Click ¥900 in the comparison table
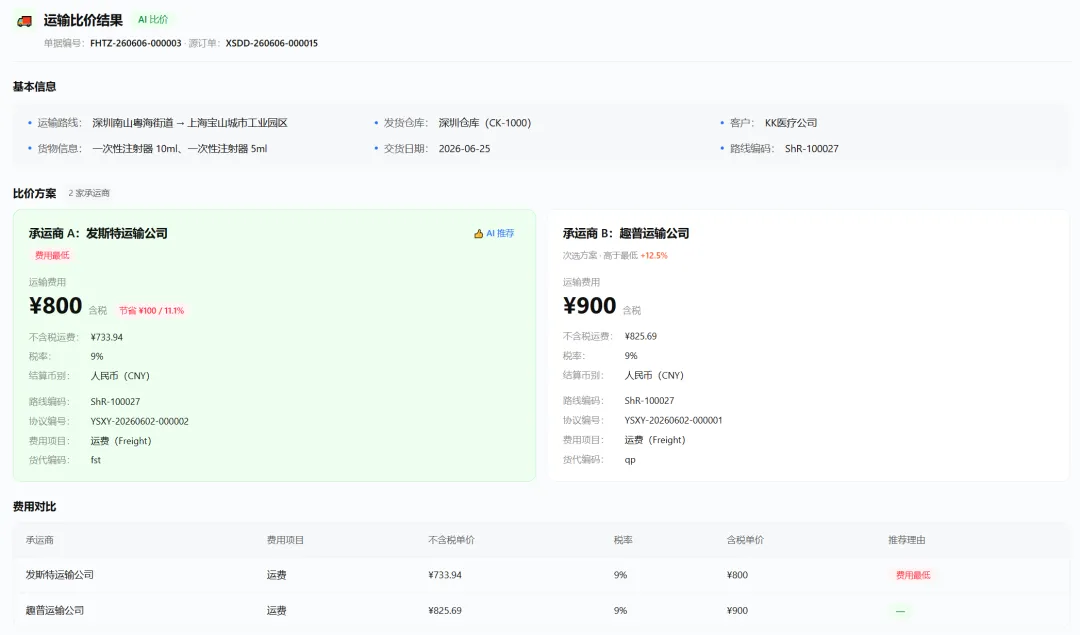1080x635 pixels. coord(737,610)
